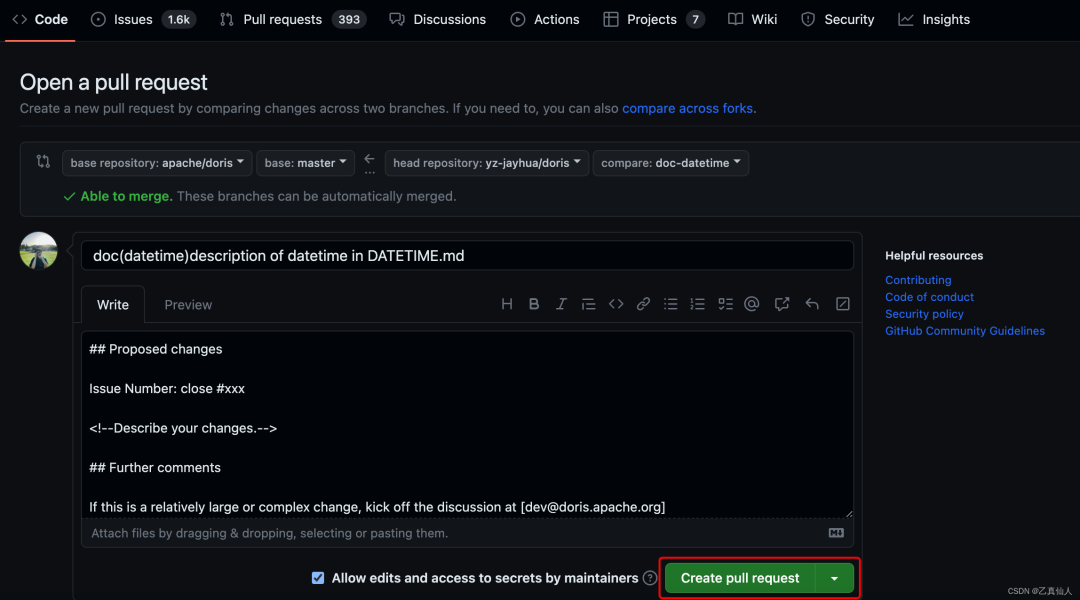1080x600 pixels.
Task: Click the compare branches icon beside base repository
Action: (x=43, y=161)
